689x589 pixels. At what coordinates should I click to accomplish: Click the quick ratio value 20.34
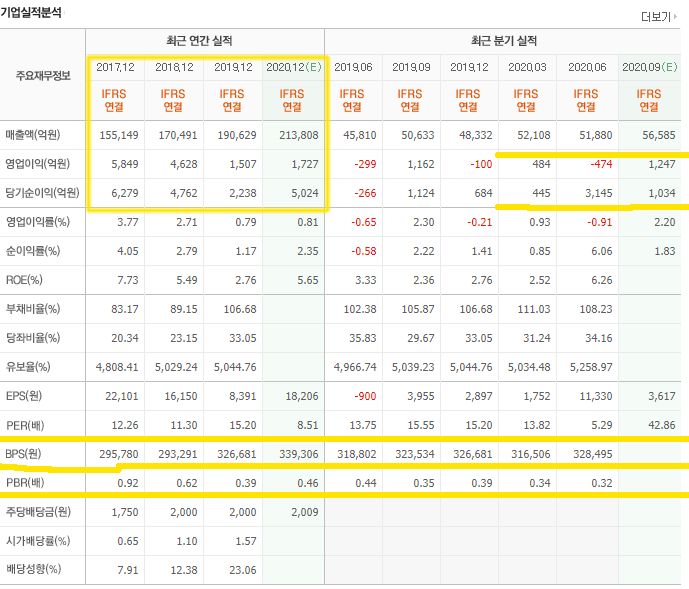pos(125,338)
